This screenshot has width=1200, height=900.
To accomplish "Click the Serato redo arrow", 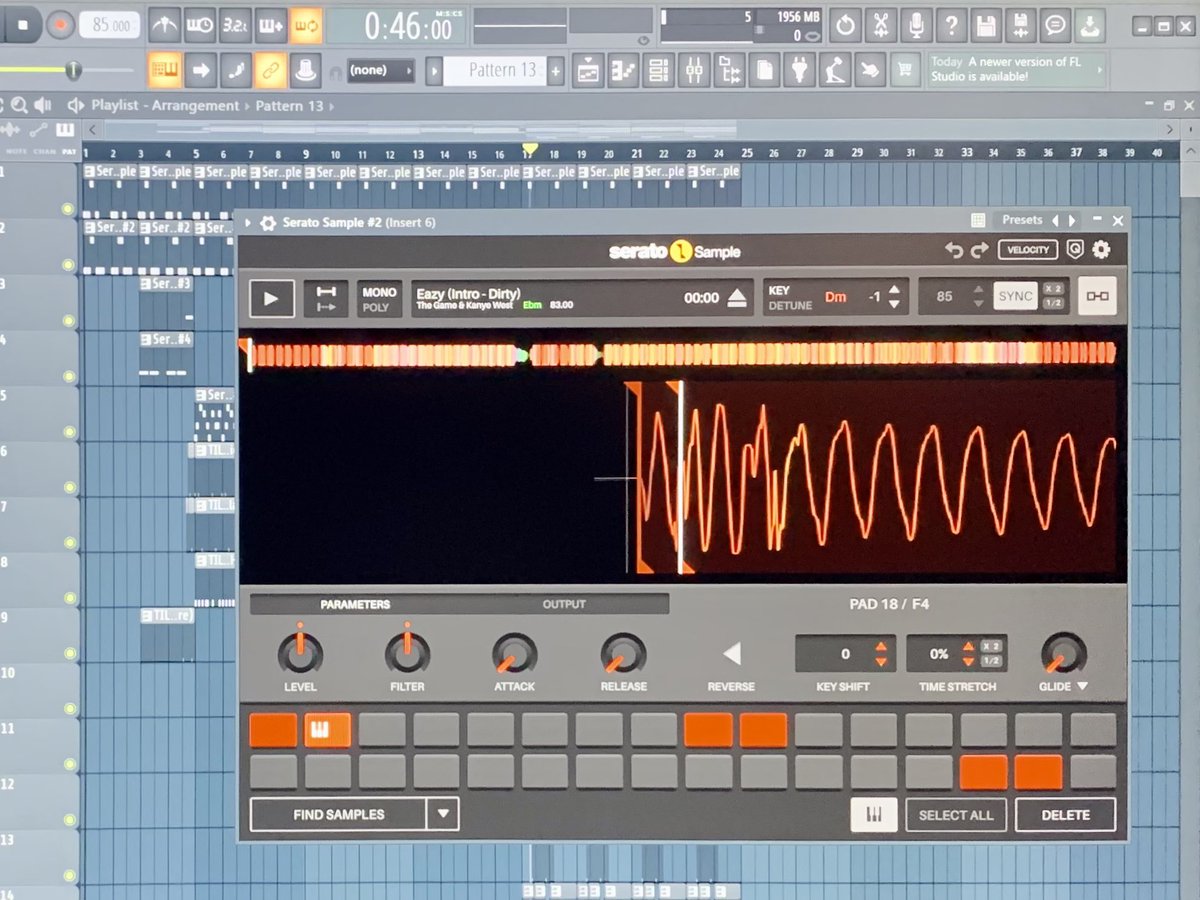I will pyautogui.click(x=980, y=250).
